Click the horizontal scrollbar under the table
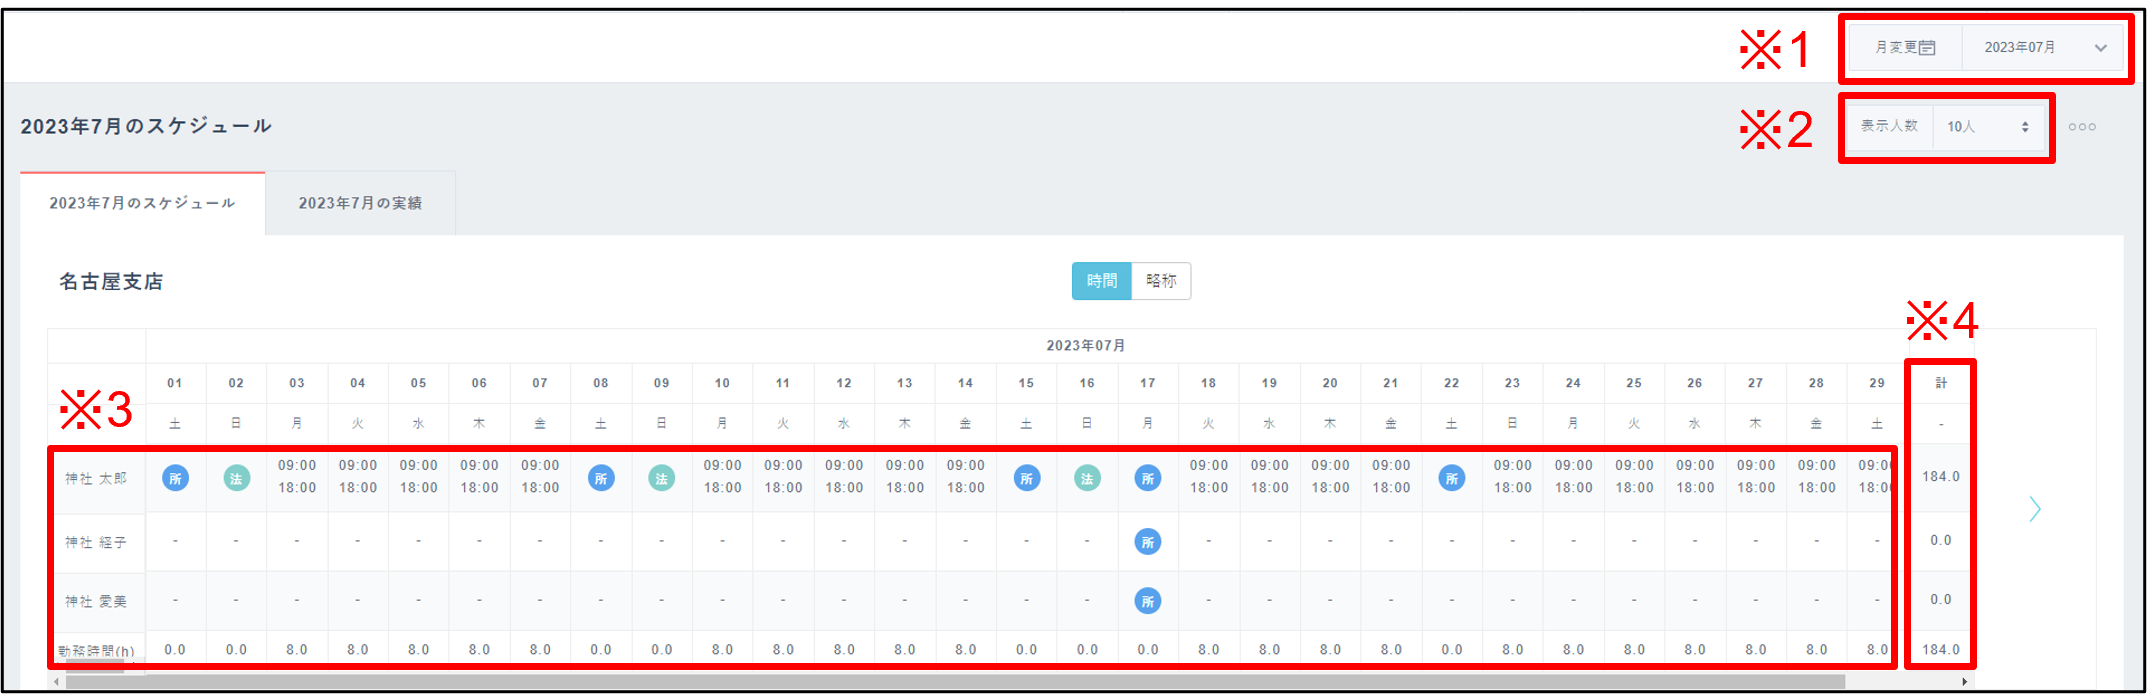This screenshot has height=694, width=2147. pyautogui.click(x=950, y=682)
